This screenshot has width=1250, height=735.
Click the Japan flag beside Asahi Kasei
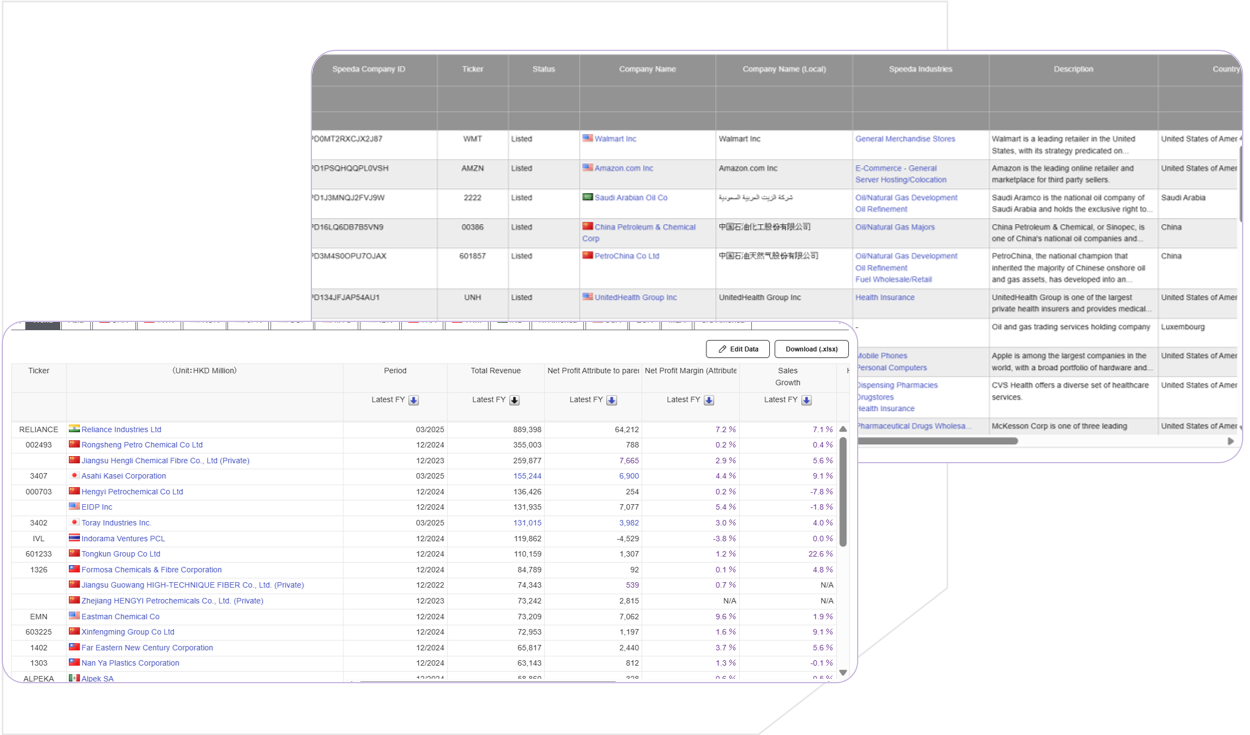pyautogui.click(x=74, y=476)
